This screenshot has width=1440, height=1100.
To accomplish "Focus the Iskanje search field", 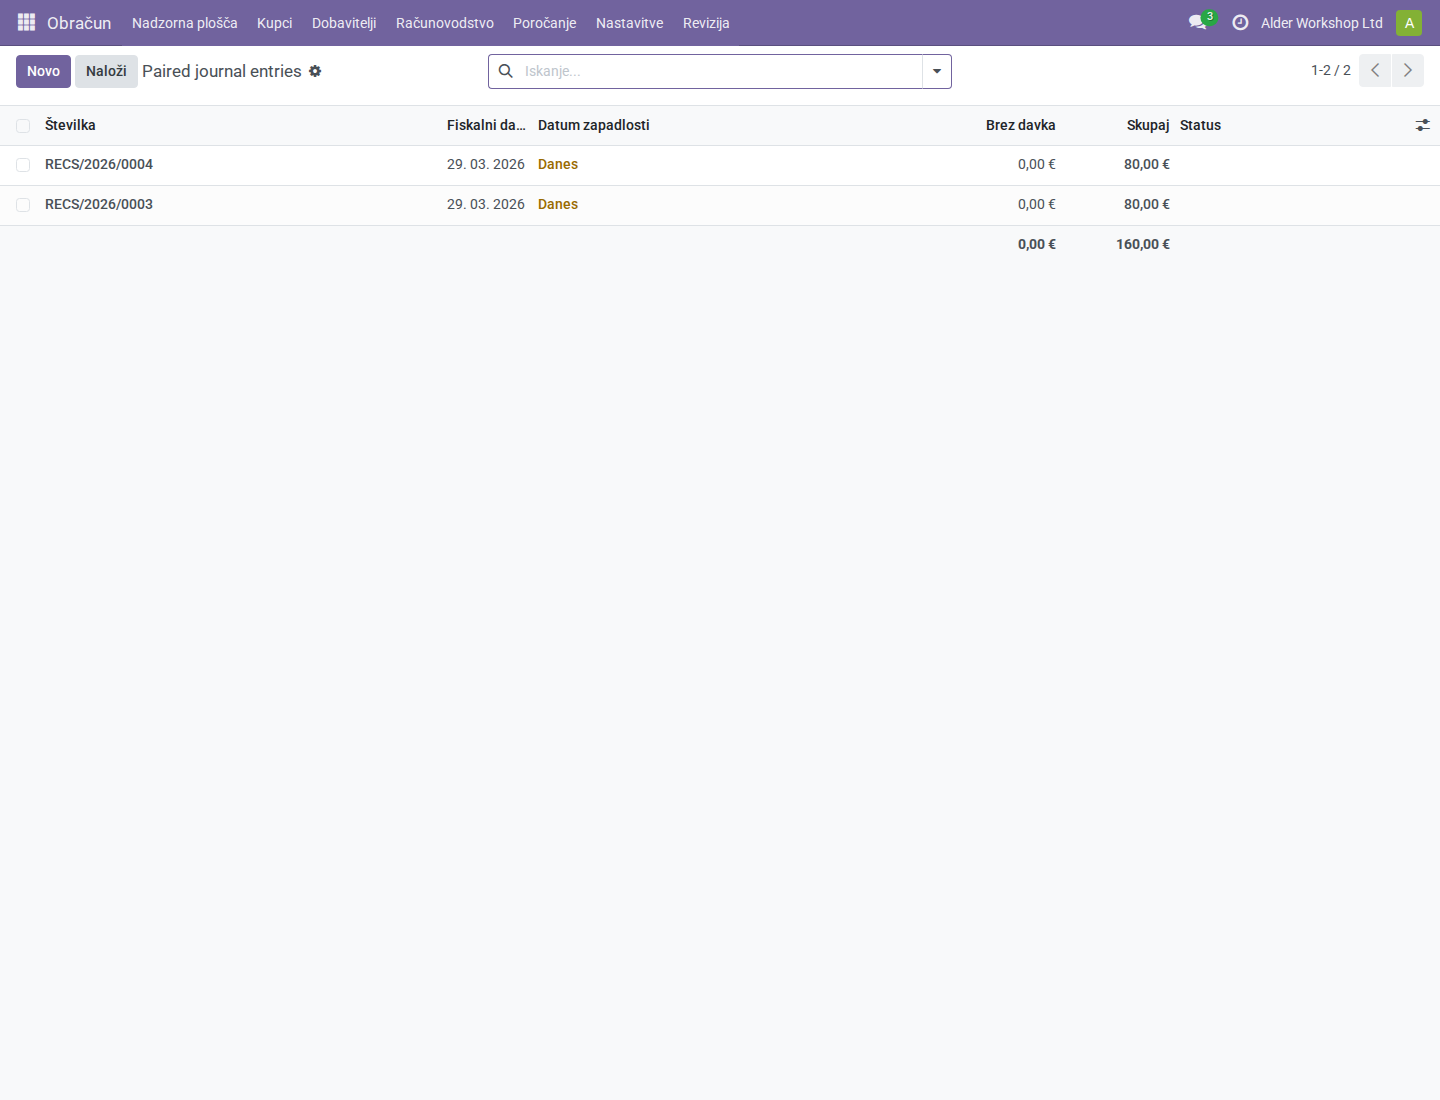I will (720, 71).
